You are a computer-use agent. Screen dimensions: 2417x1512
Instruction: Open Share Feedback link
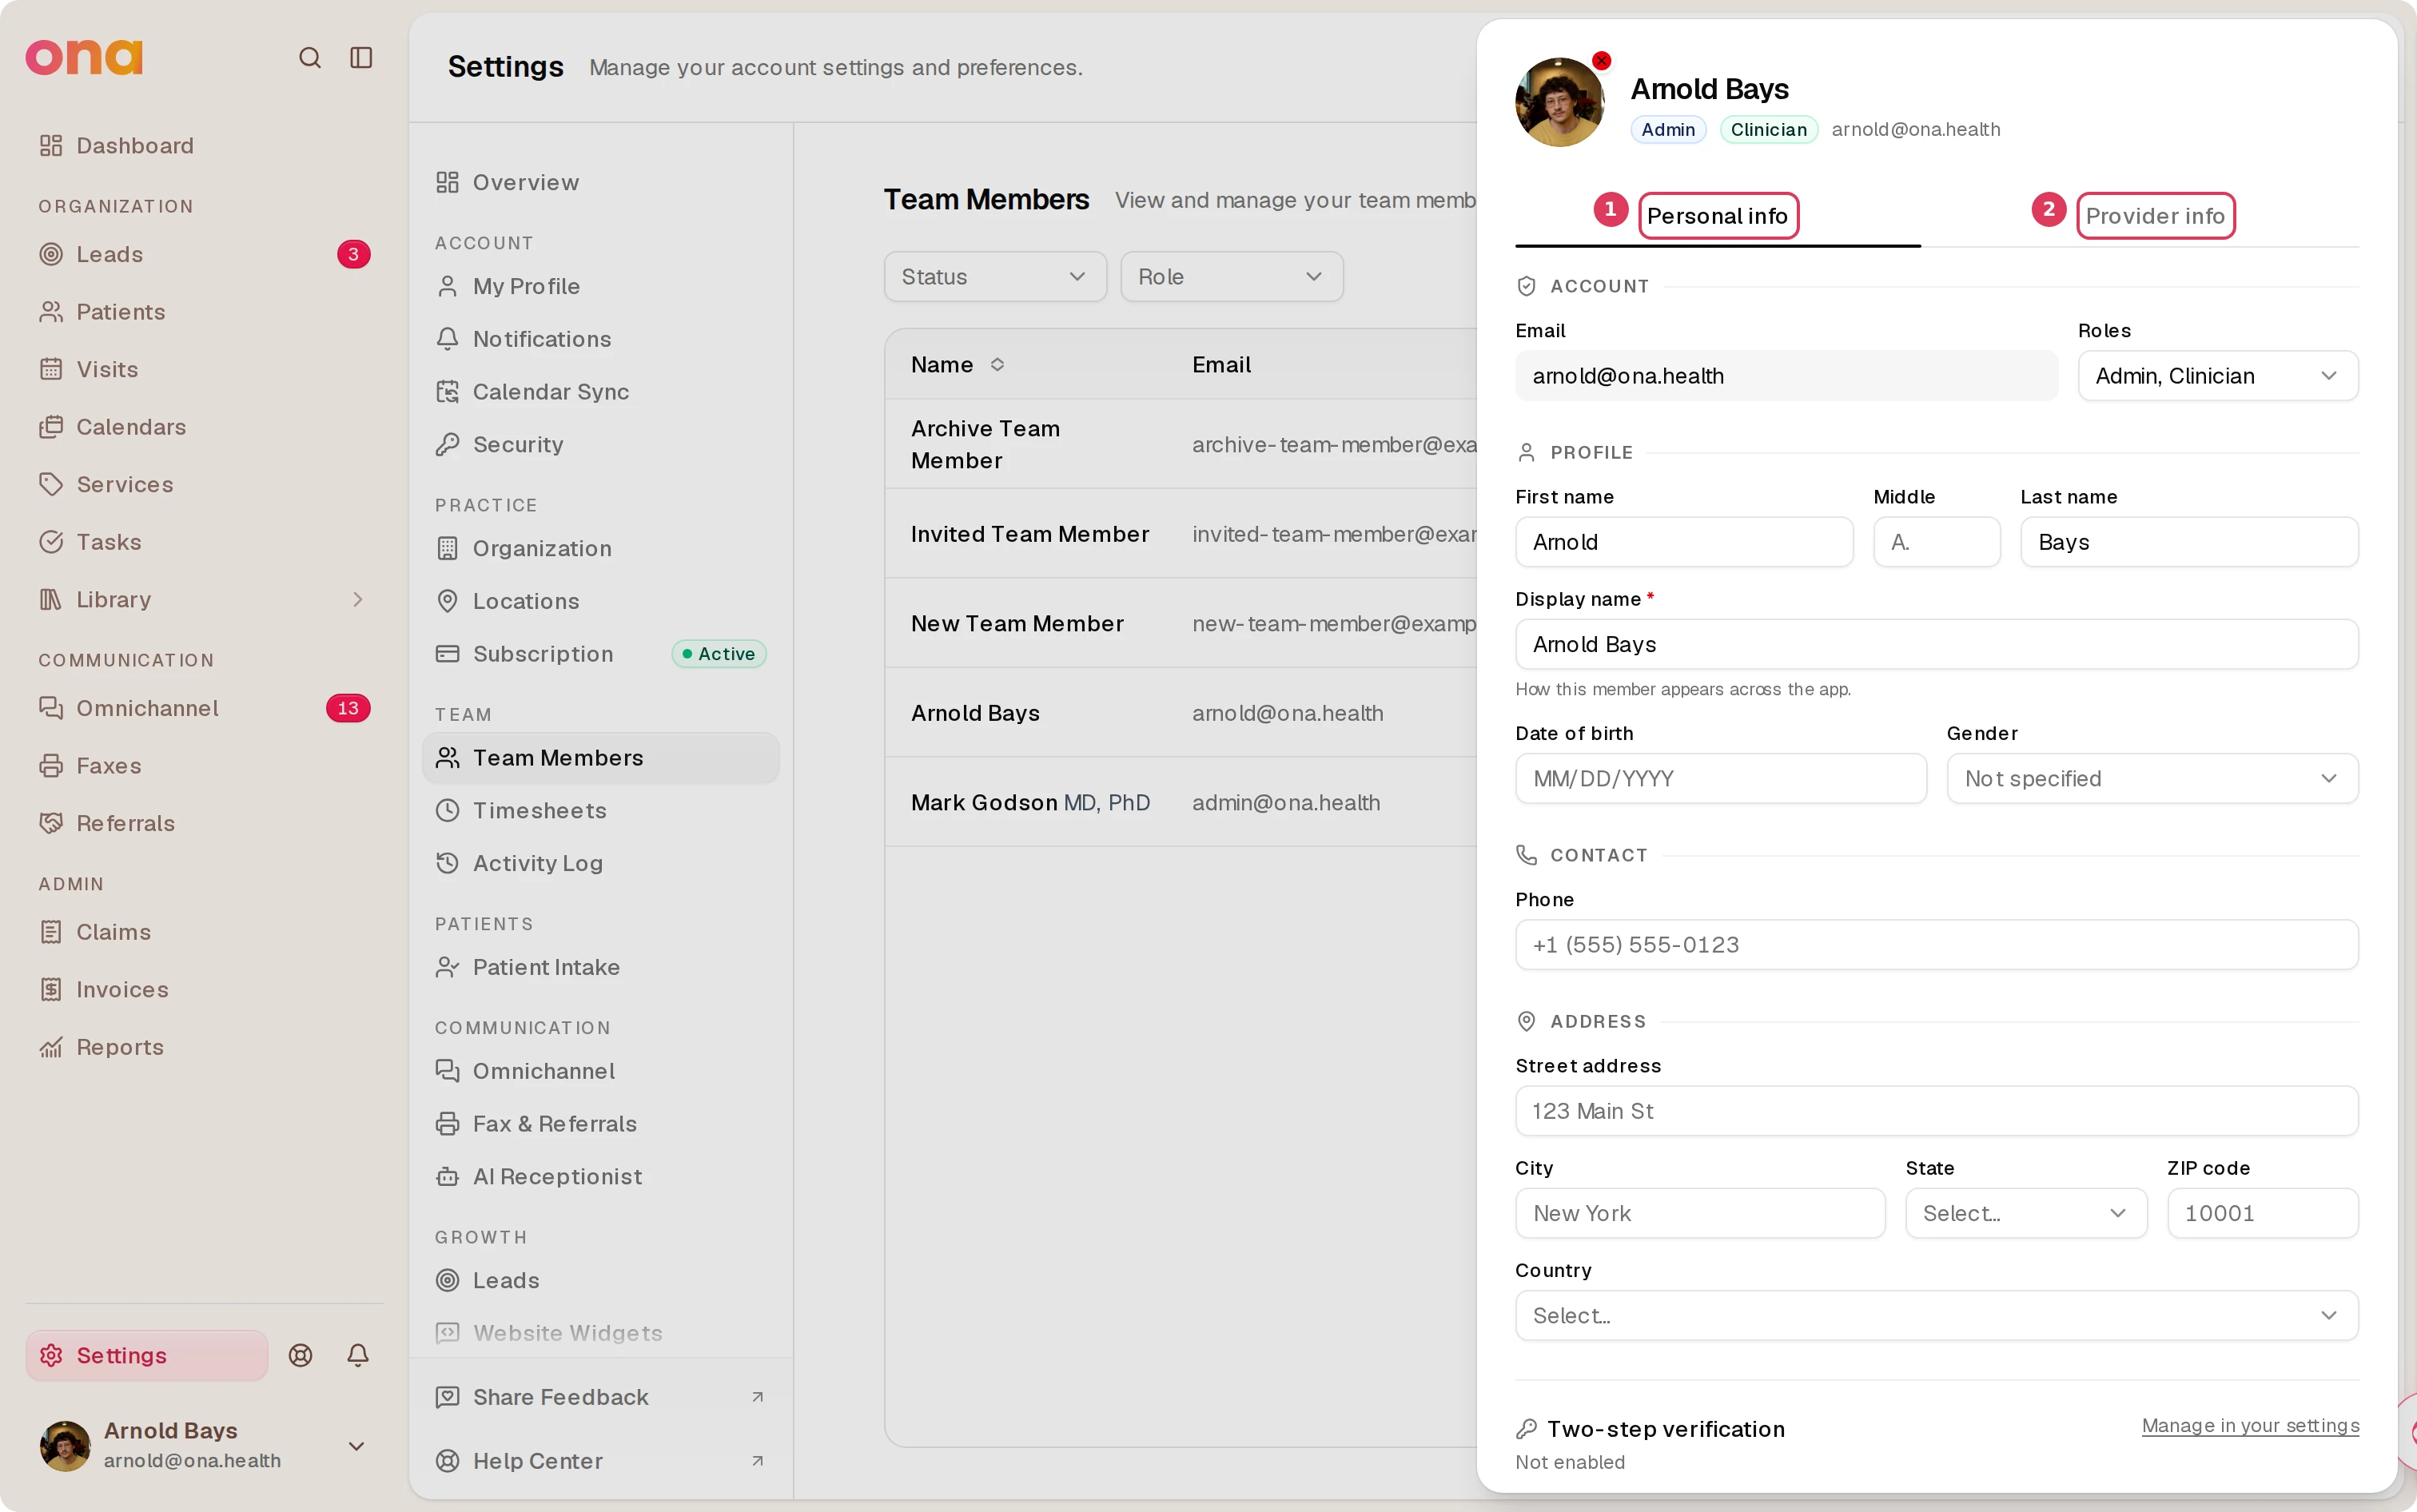(600, 1397)
